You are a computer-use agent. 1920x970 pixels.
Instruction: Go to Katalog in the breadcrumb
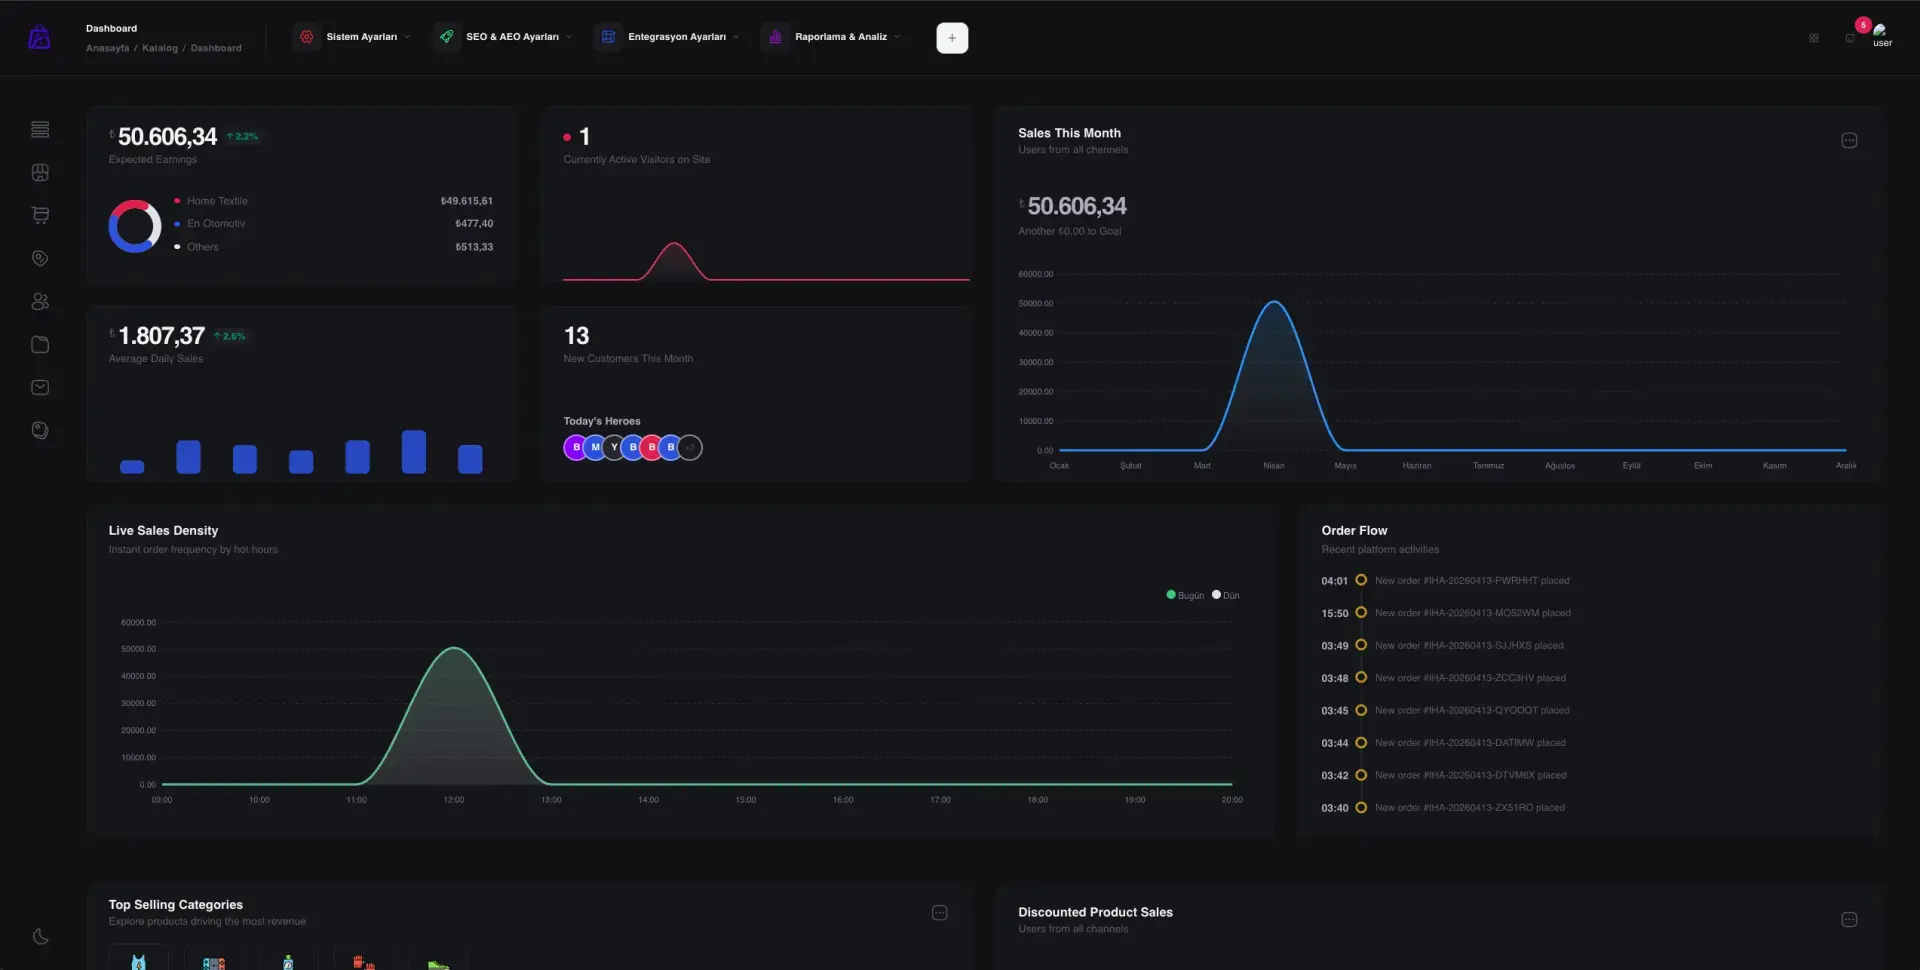tap(160, 48)
